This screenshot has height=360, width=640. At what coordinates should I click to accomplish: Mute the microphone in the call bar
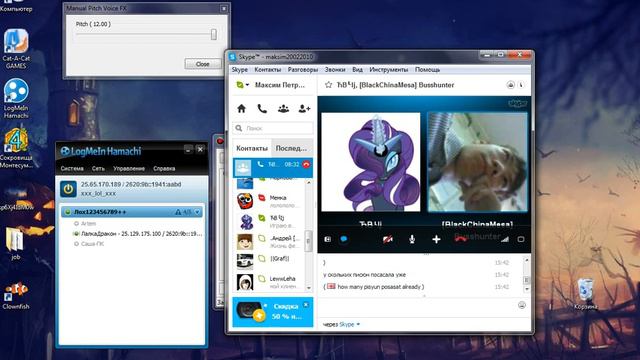(412, 239)
